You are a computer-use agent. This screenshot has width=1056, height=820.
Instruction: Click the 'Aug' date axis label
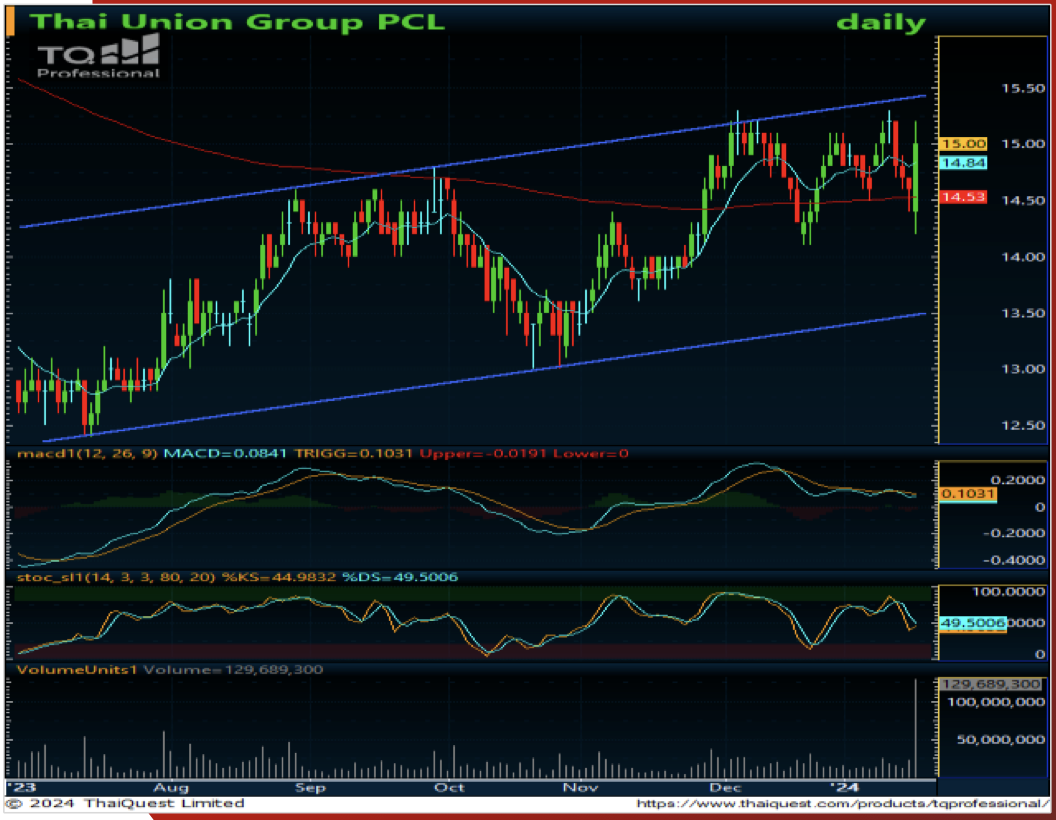pos(171,788)
